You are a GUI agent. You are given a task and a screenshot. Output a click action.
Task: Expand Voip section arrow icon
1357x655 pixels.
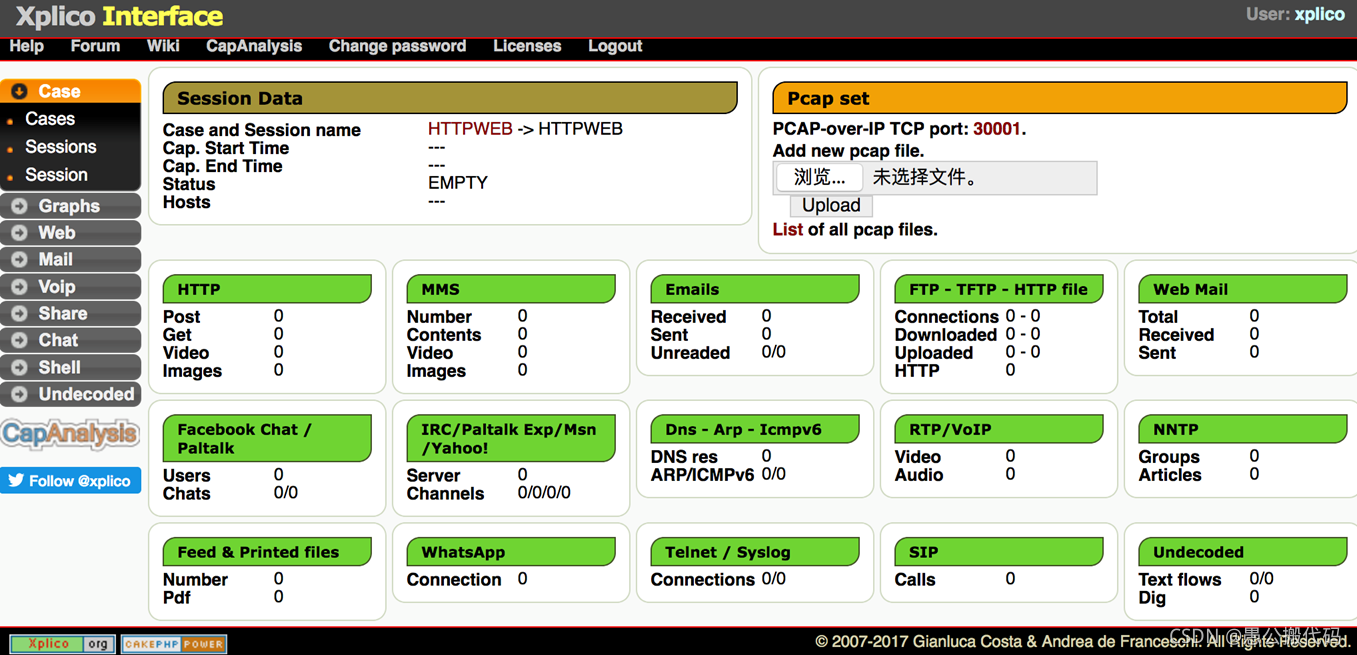19,287
